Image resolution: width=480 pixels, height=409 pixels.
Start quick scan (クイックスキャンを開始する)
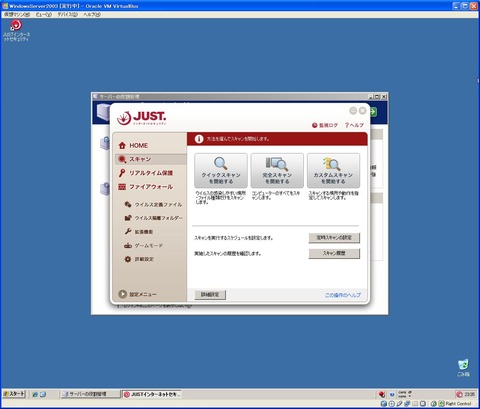221,171
